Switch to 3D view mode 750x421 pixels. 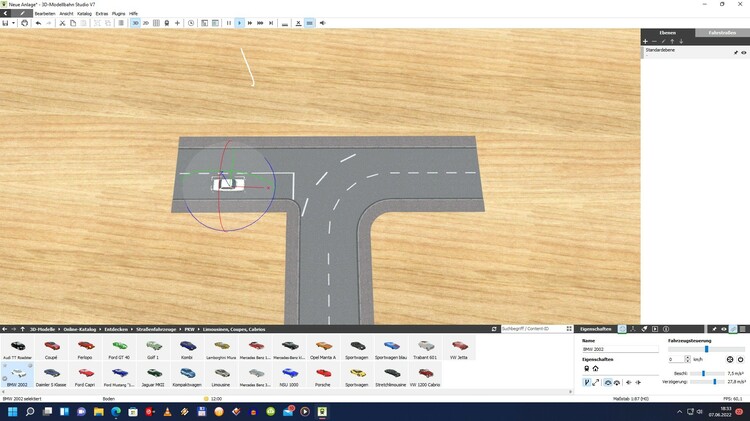point(135,23)
